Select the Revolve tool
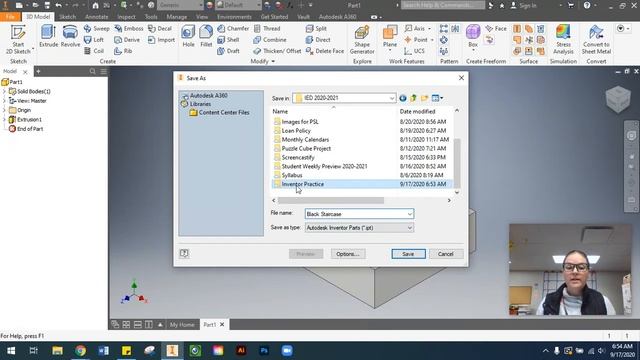This screenshot has width=640, height=360. (x=70, y=36)
